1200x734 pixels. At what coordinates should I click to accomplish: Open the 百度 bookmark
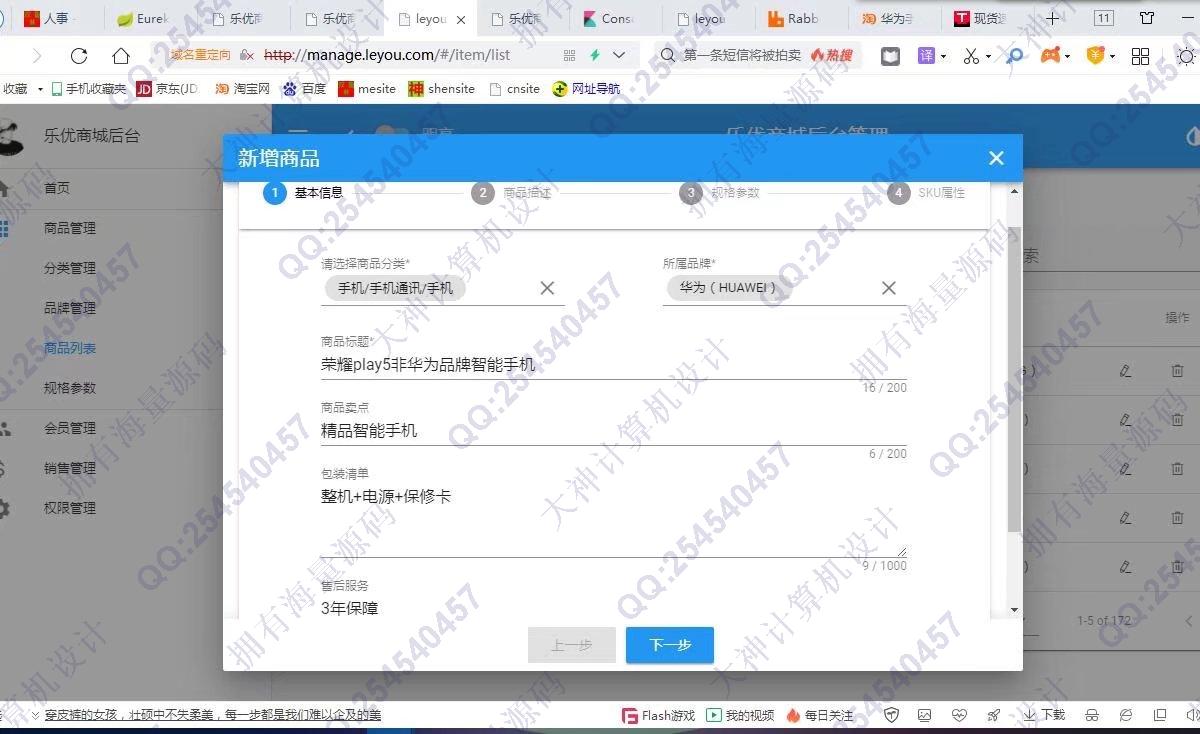304,89
